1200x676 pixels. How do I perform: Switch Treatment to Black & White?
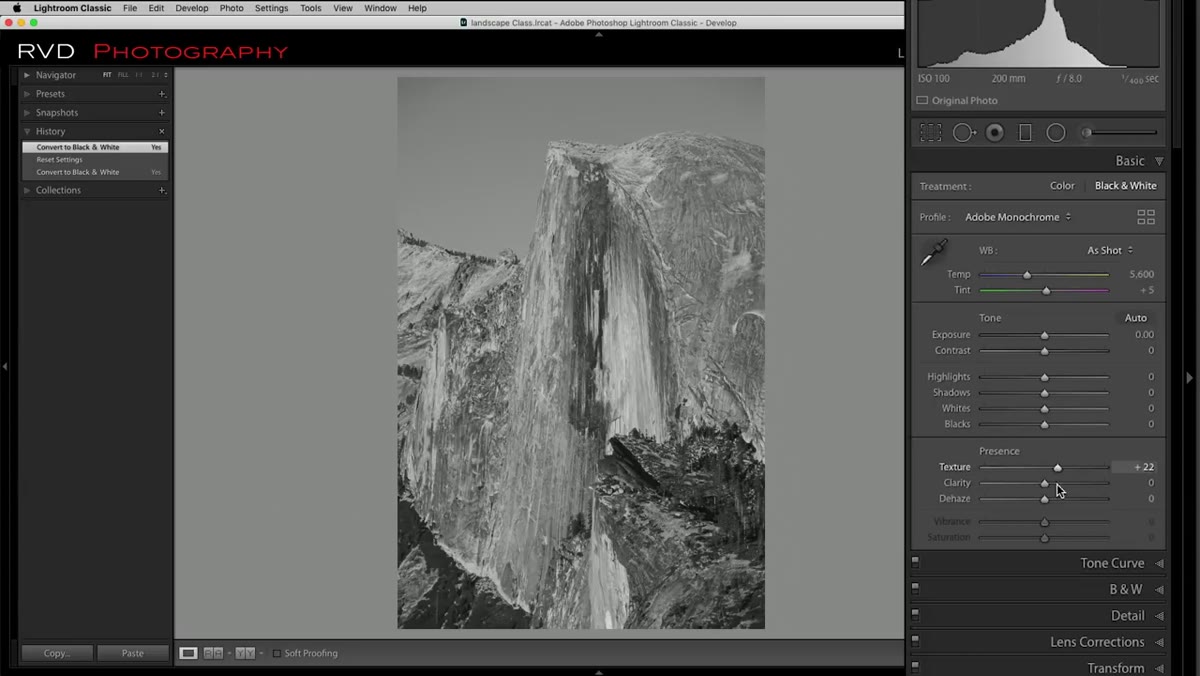[1125, 186]
